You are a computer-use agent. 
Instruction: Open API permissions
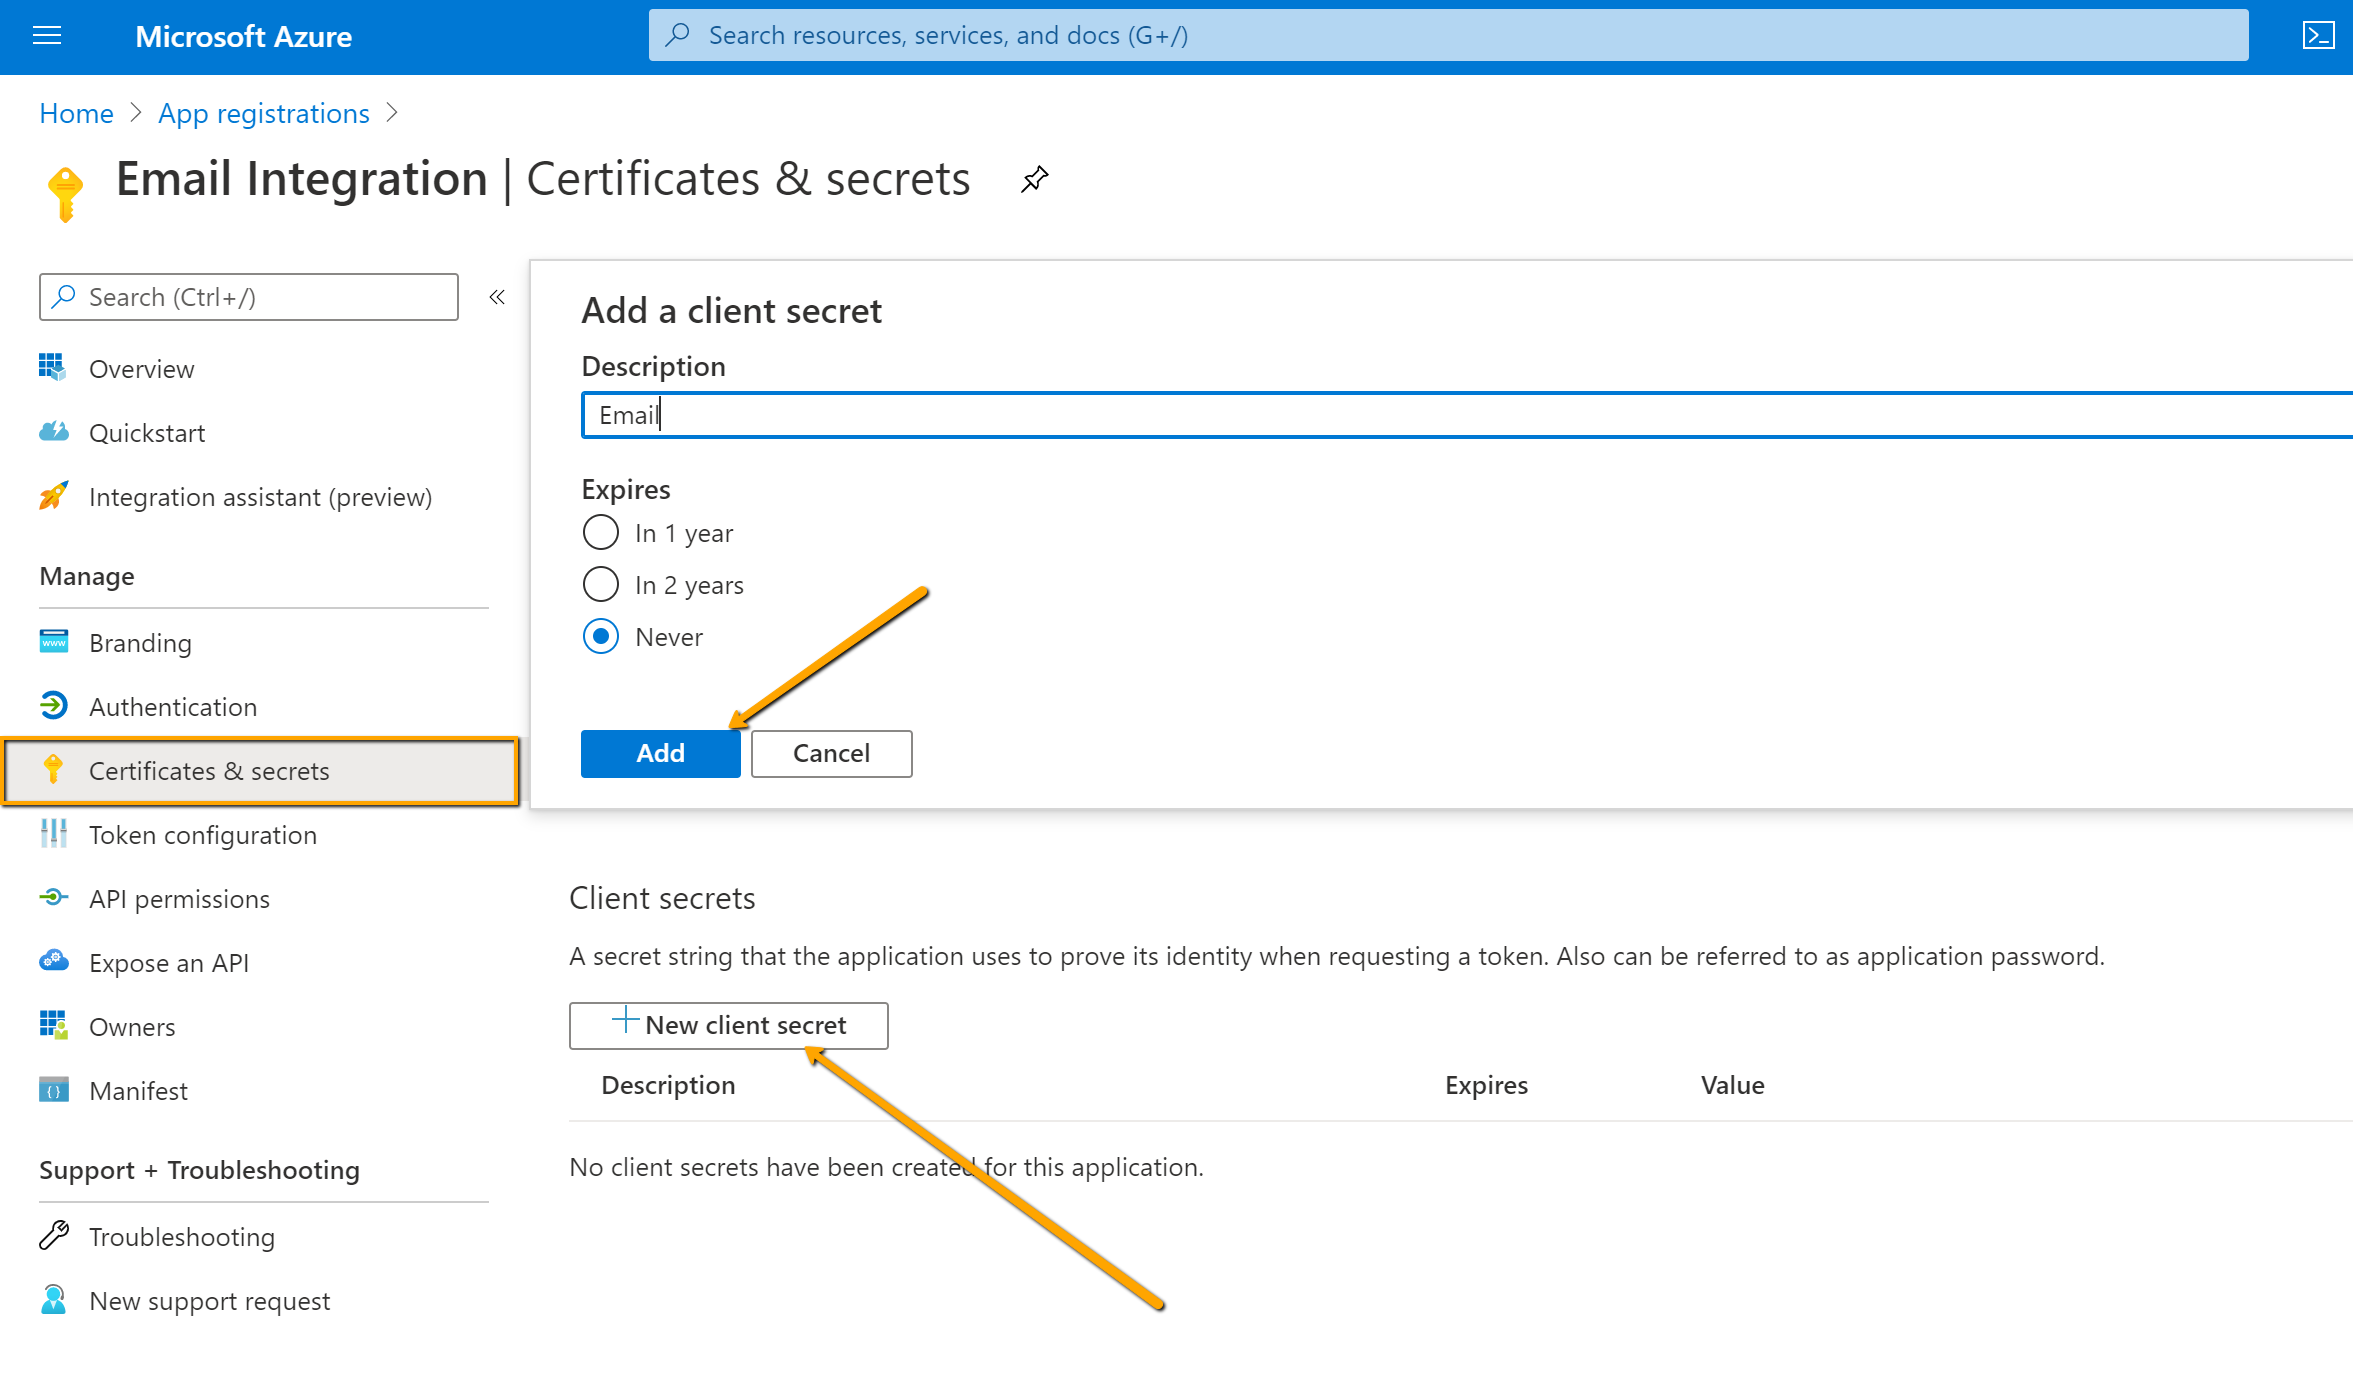[x=179, y=898]
